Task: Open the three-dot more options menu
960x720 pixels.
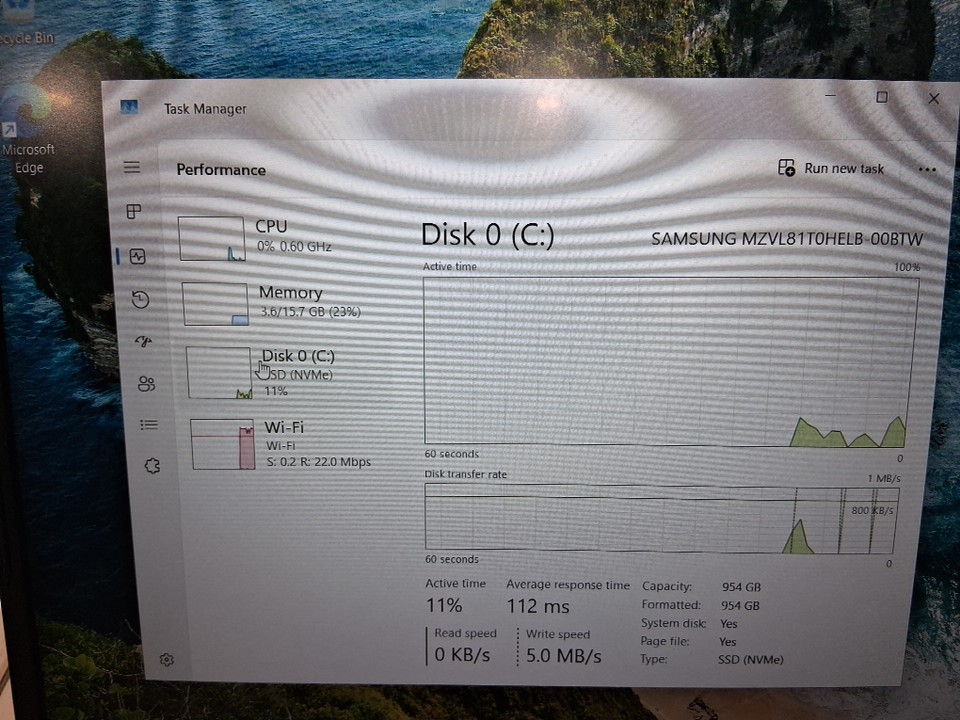Action: [927, 169]
